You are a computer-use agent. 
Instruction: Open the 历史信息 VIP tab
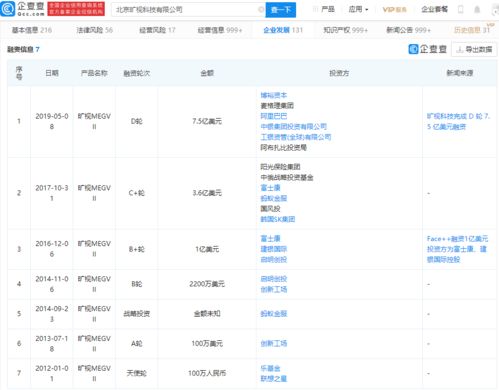pos(472,30)
